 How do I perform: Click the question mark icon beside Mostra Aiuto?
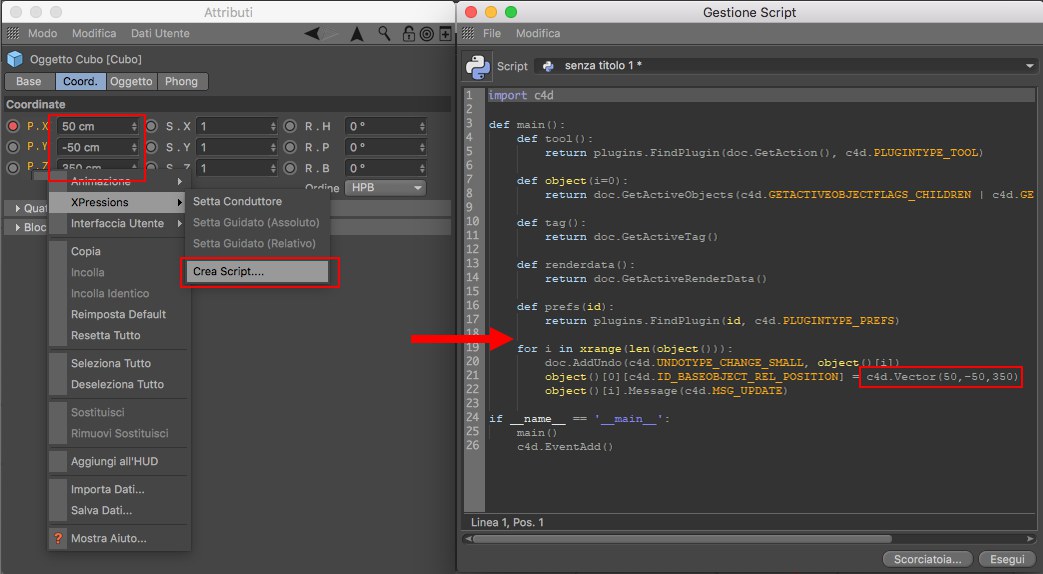point(58,538)
